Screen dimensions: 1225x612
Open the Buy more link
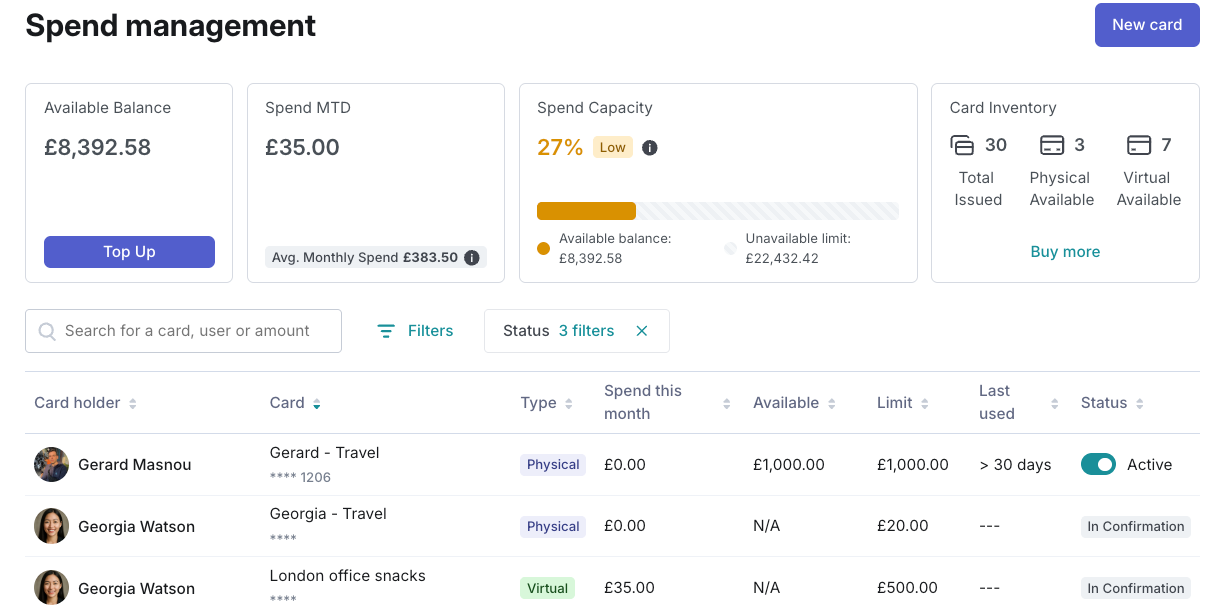click(1065, 252)
